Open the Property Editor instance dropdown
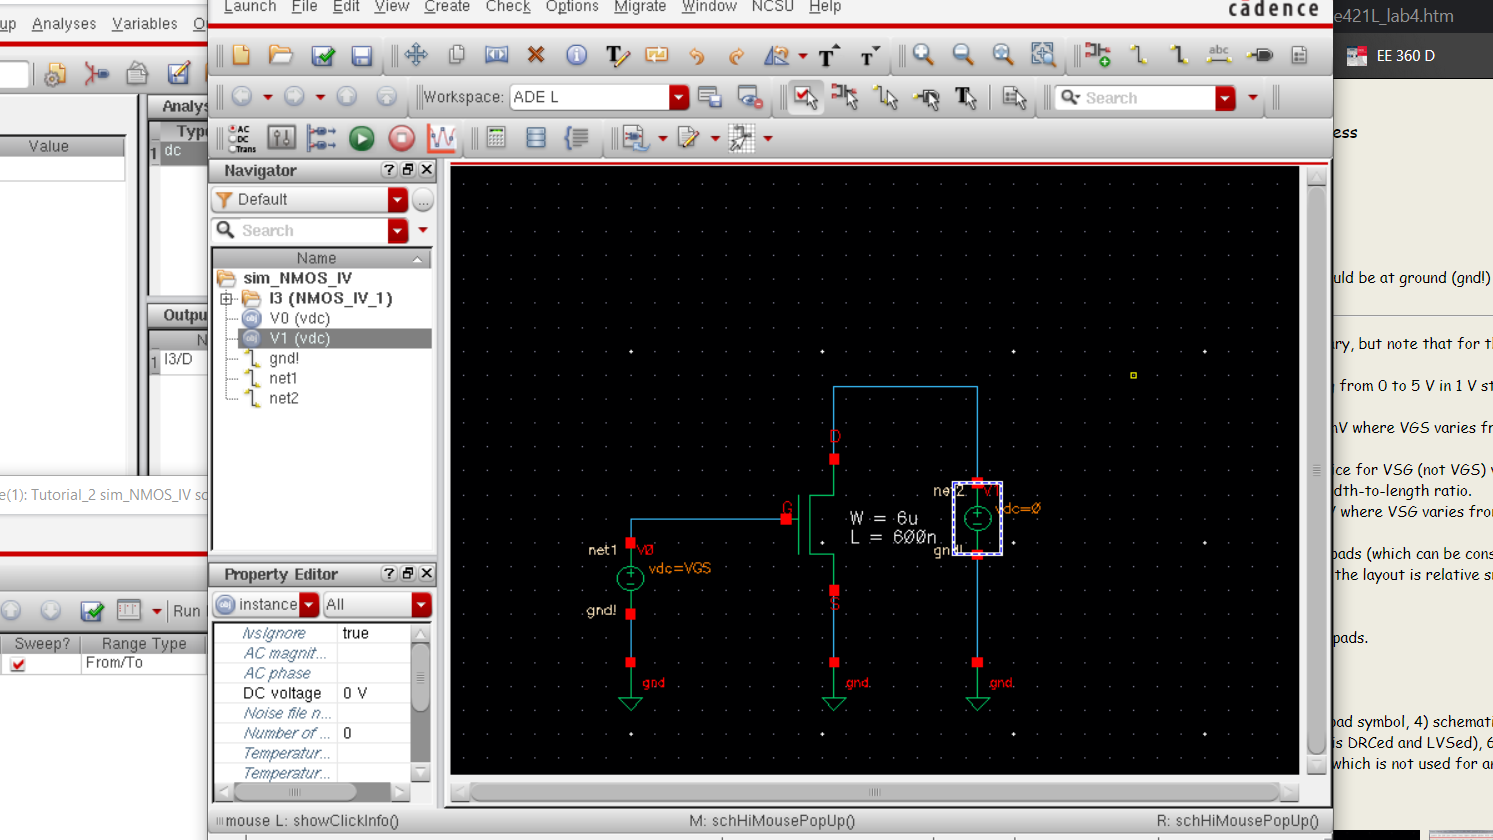Image resolution: width=1493 pixels, height=840 pixels. click(x=309, y=605)
